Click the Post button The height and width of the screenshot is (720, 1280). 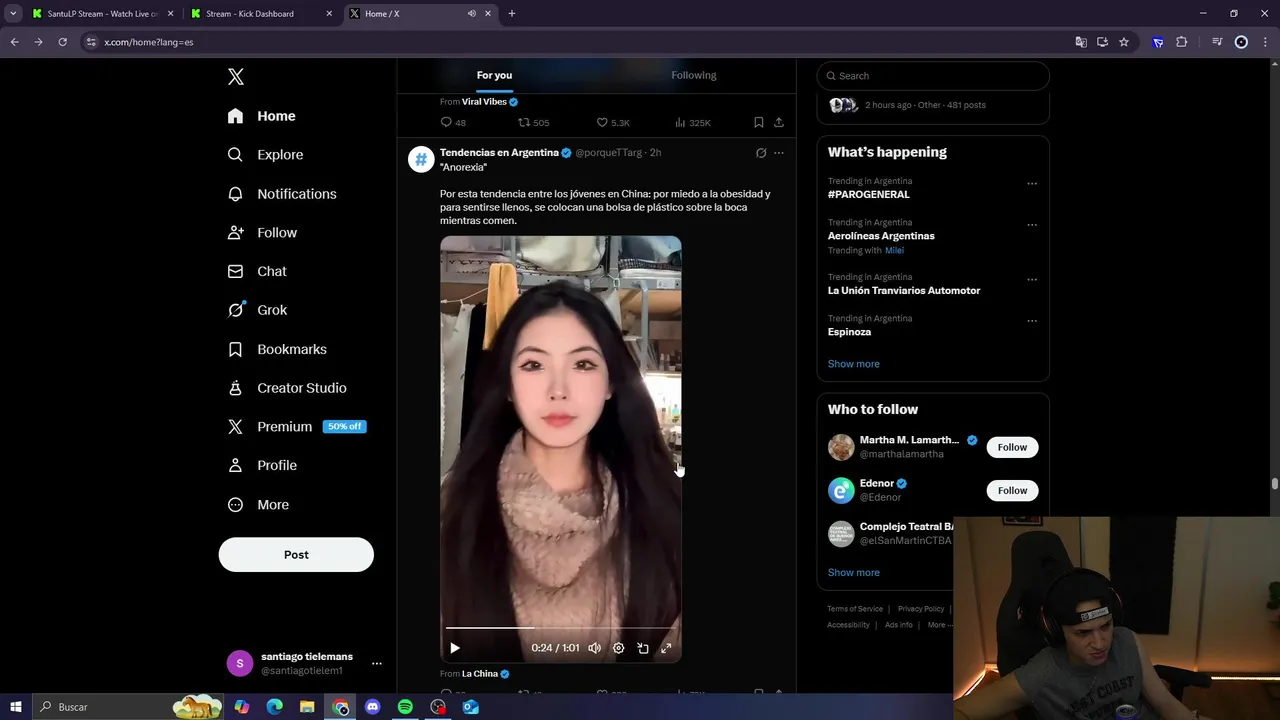coord(296,555)
